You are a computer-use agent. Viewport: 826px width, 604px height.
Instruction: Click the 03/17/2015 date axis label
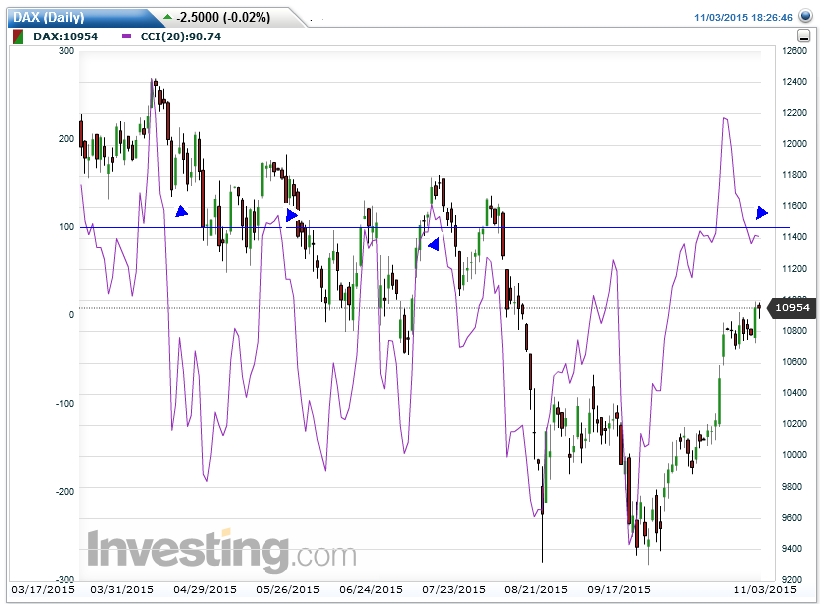(43, 589)
